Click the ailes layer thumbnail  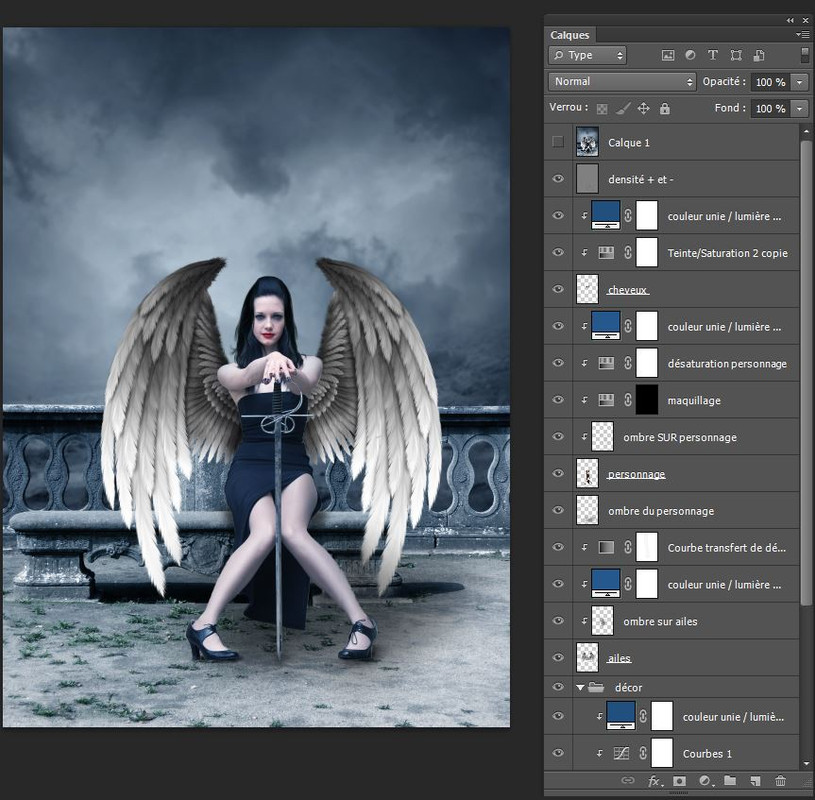(587, 657)
